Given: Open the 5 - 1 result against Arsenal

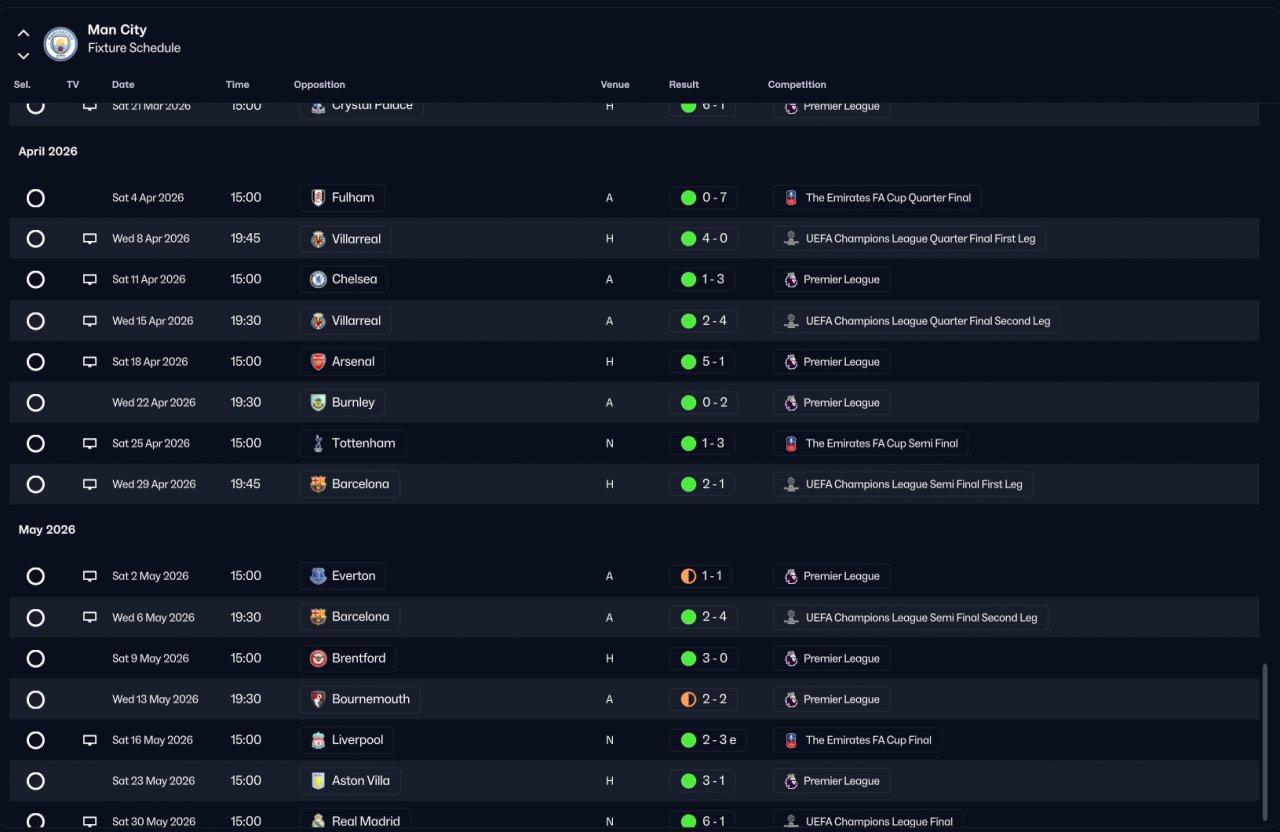Looking at the screenshot, I should pyautogui.click(x=703, y=362).
